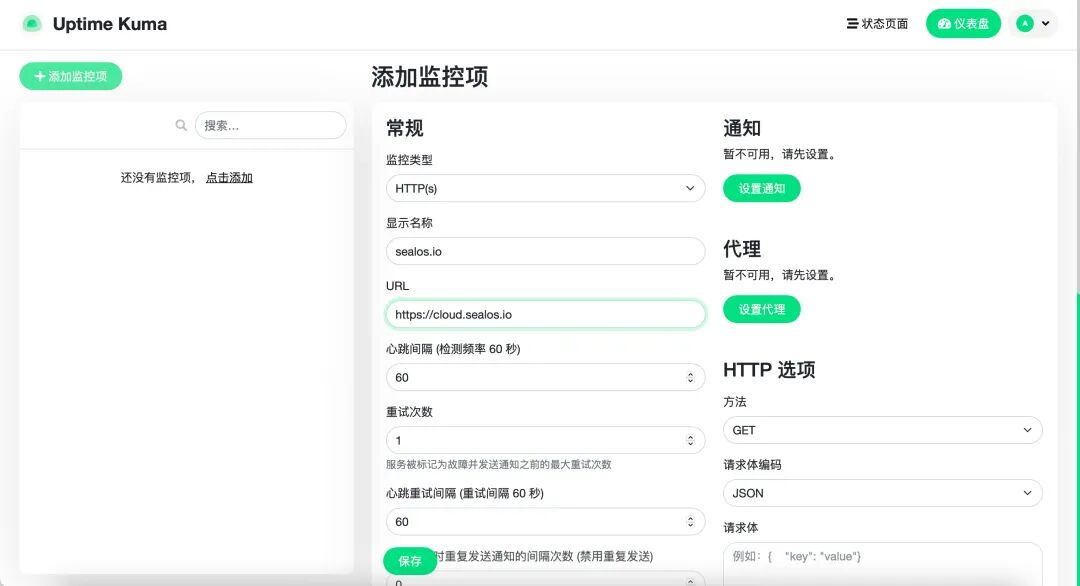Click the 保存 save button
The image size is (1080, 586).
tap(410, 561)
